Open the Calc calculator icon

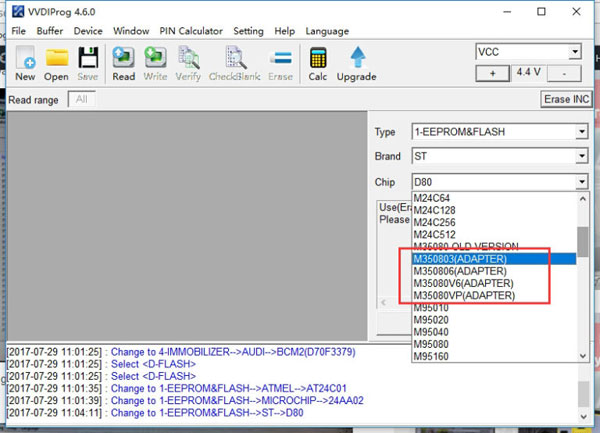click(x=318, y=64)
